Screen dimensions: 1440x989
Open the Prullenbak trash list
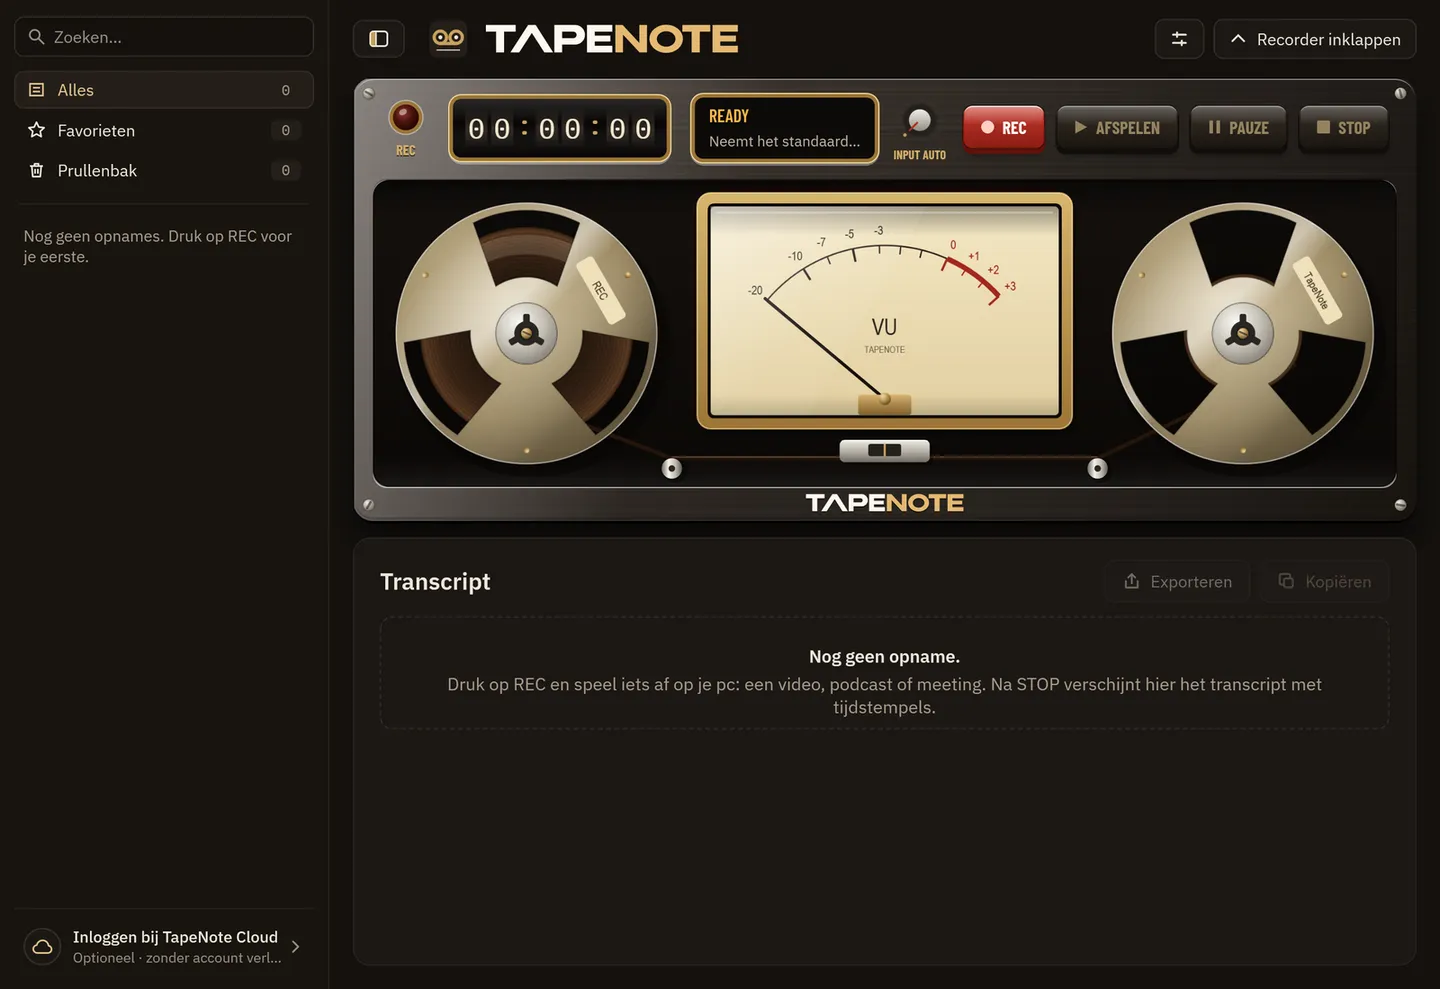pos(164,170)
